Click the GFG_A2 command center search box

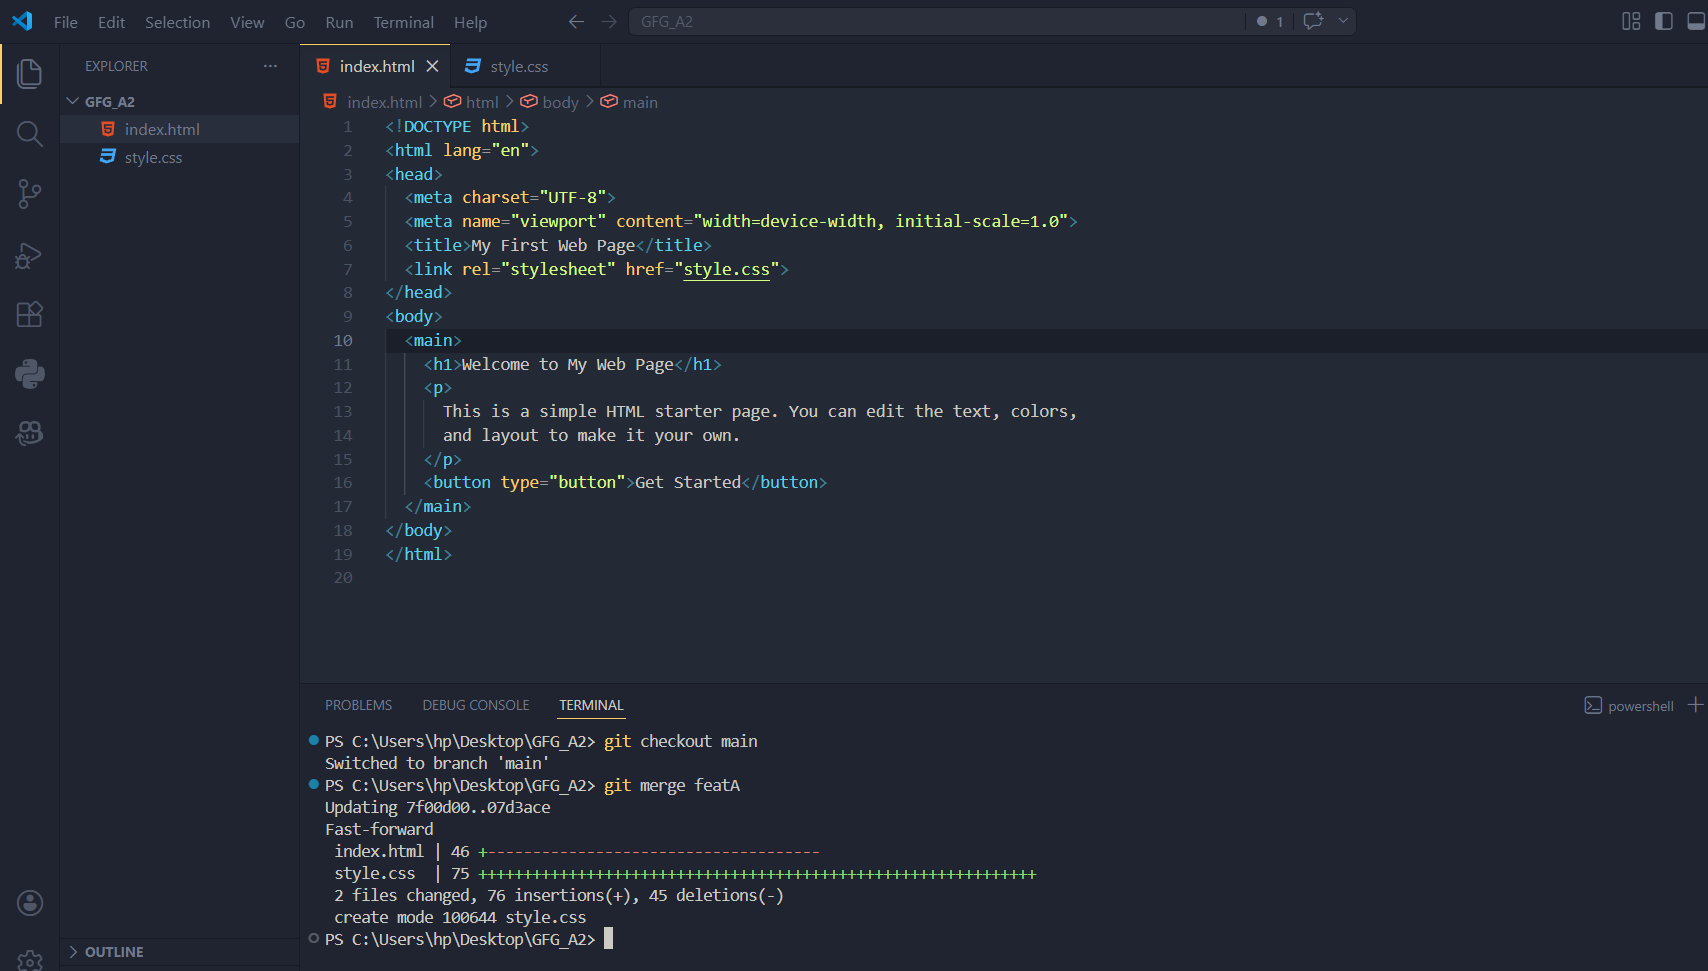[937, 21]
